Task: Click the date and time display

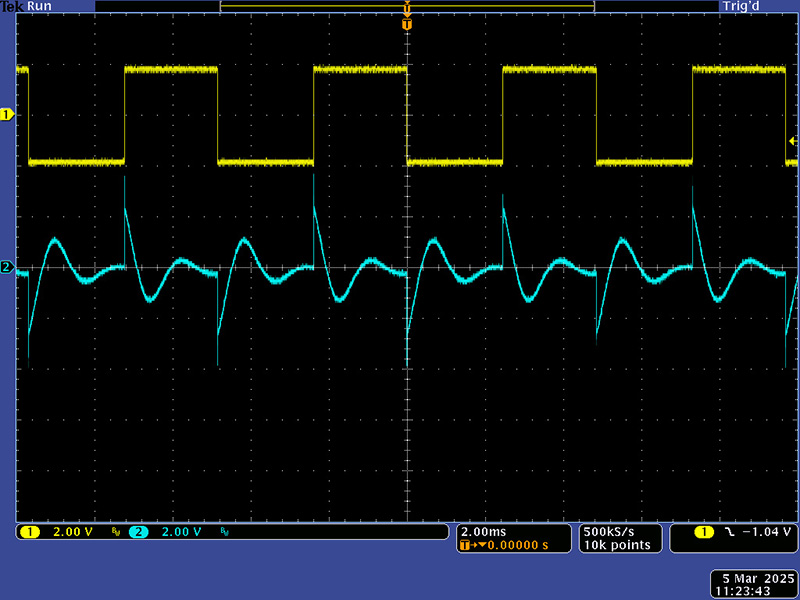Action: pos(752,585)
